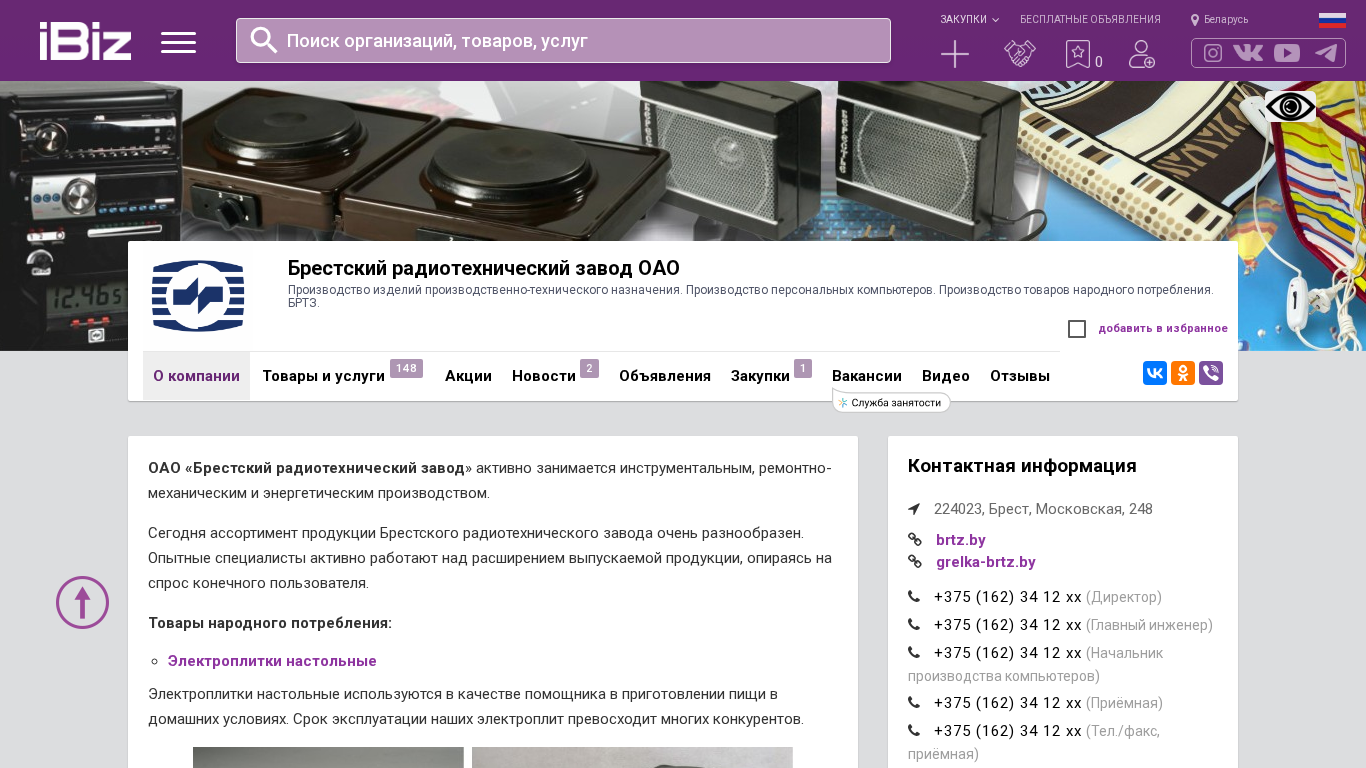Viewport: 1366px width, 768px height.
Task: Click the link icon beside grelka-brtz.by
Action: [915, 562]
